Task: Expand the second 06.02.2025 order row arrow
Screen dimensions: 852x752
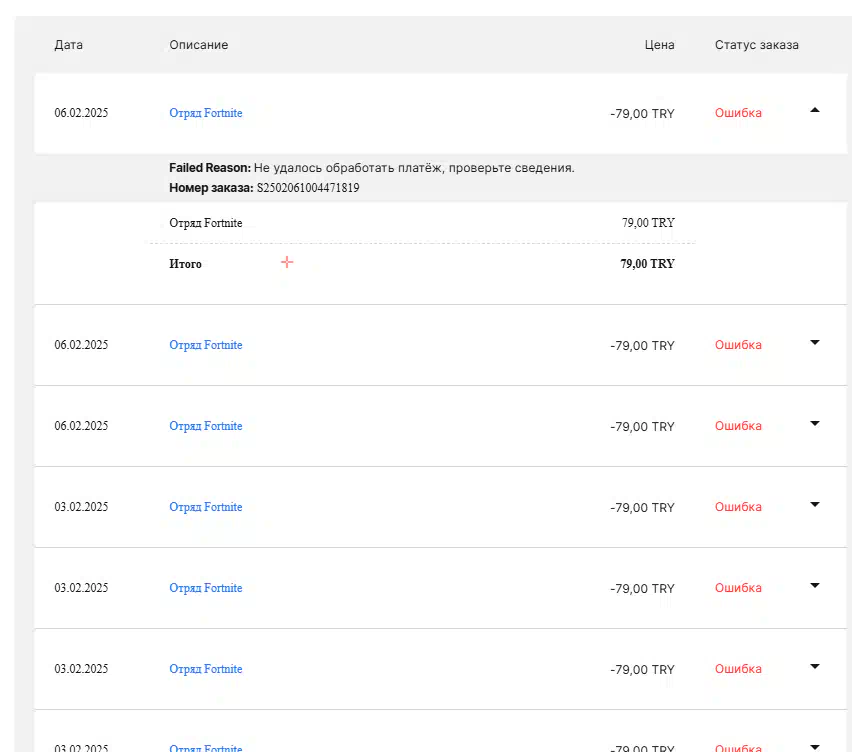Action: pos(814,342)
